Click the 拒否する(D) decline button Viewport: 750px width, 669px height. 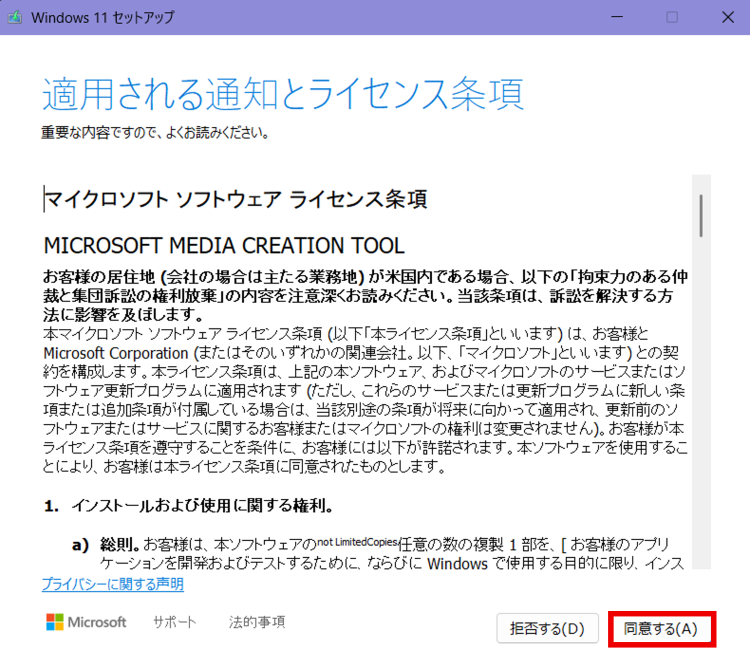[x=547, y=628]
